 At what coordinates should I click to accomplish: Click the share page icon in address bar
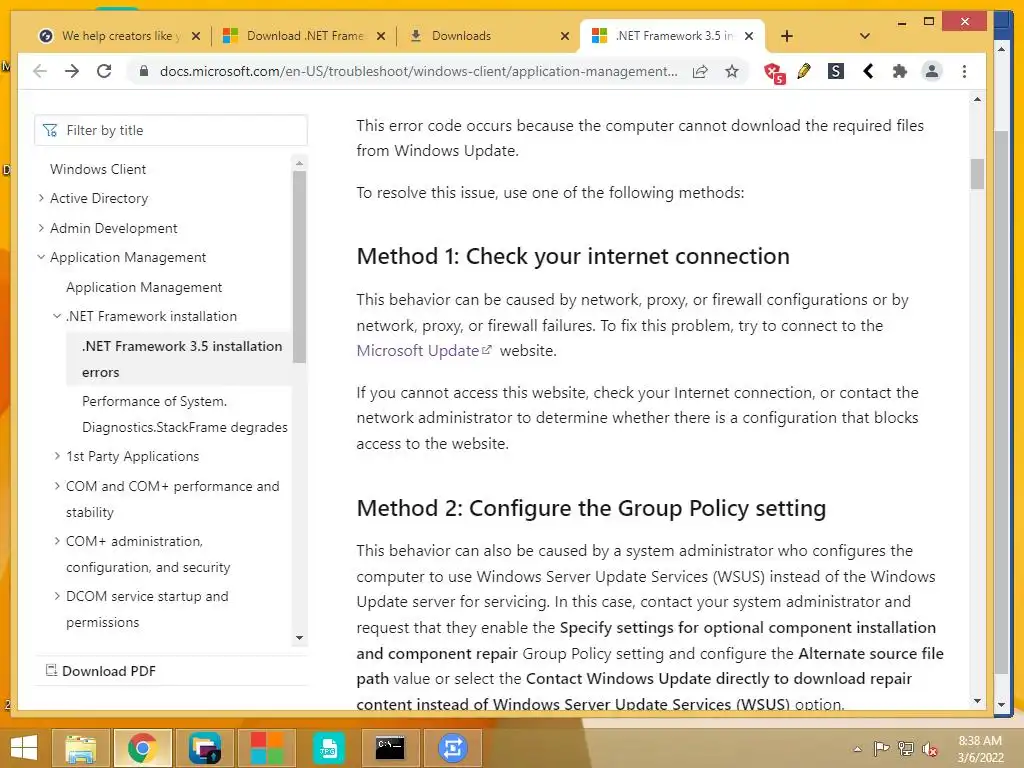click(x=700, y=71)
